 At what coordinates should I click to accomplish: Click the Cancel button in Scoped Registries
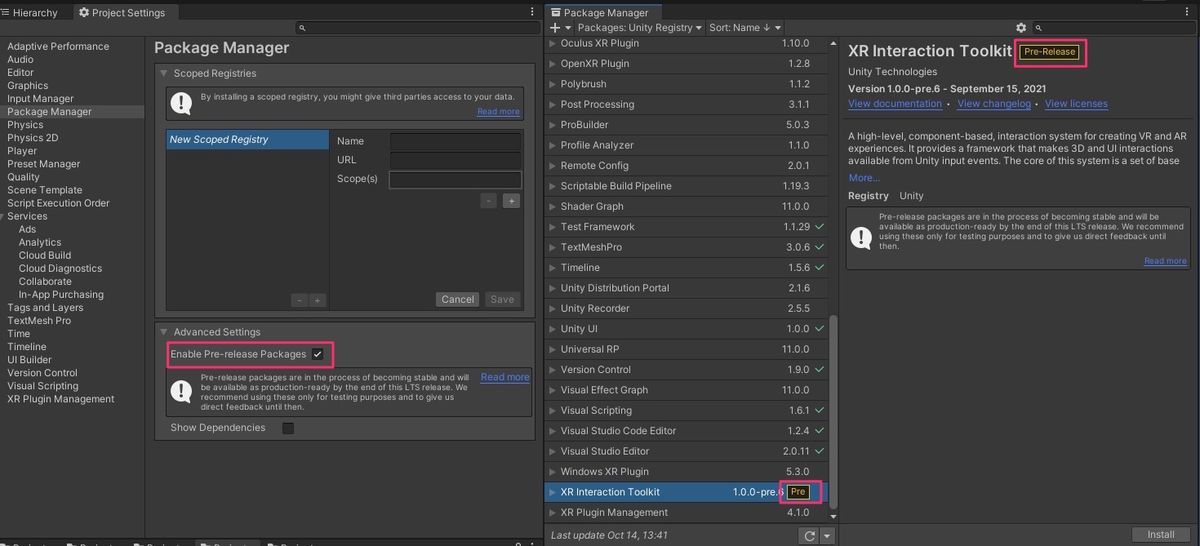coord(458,299)
